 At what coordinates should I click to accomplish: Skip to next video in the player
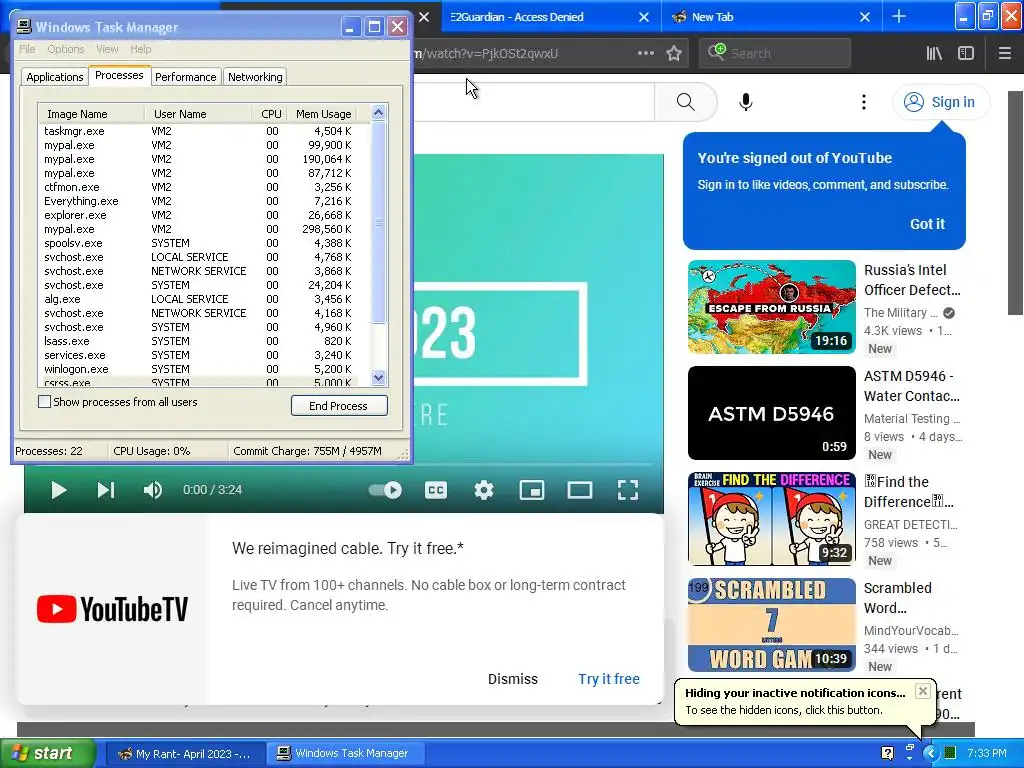[106, 490]
